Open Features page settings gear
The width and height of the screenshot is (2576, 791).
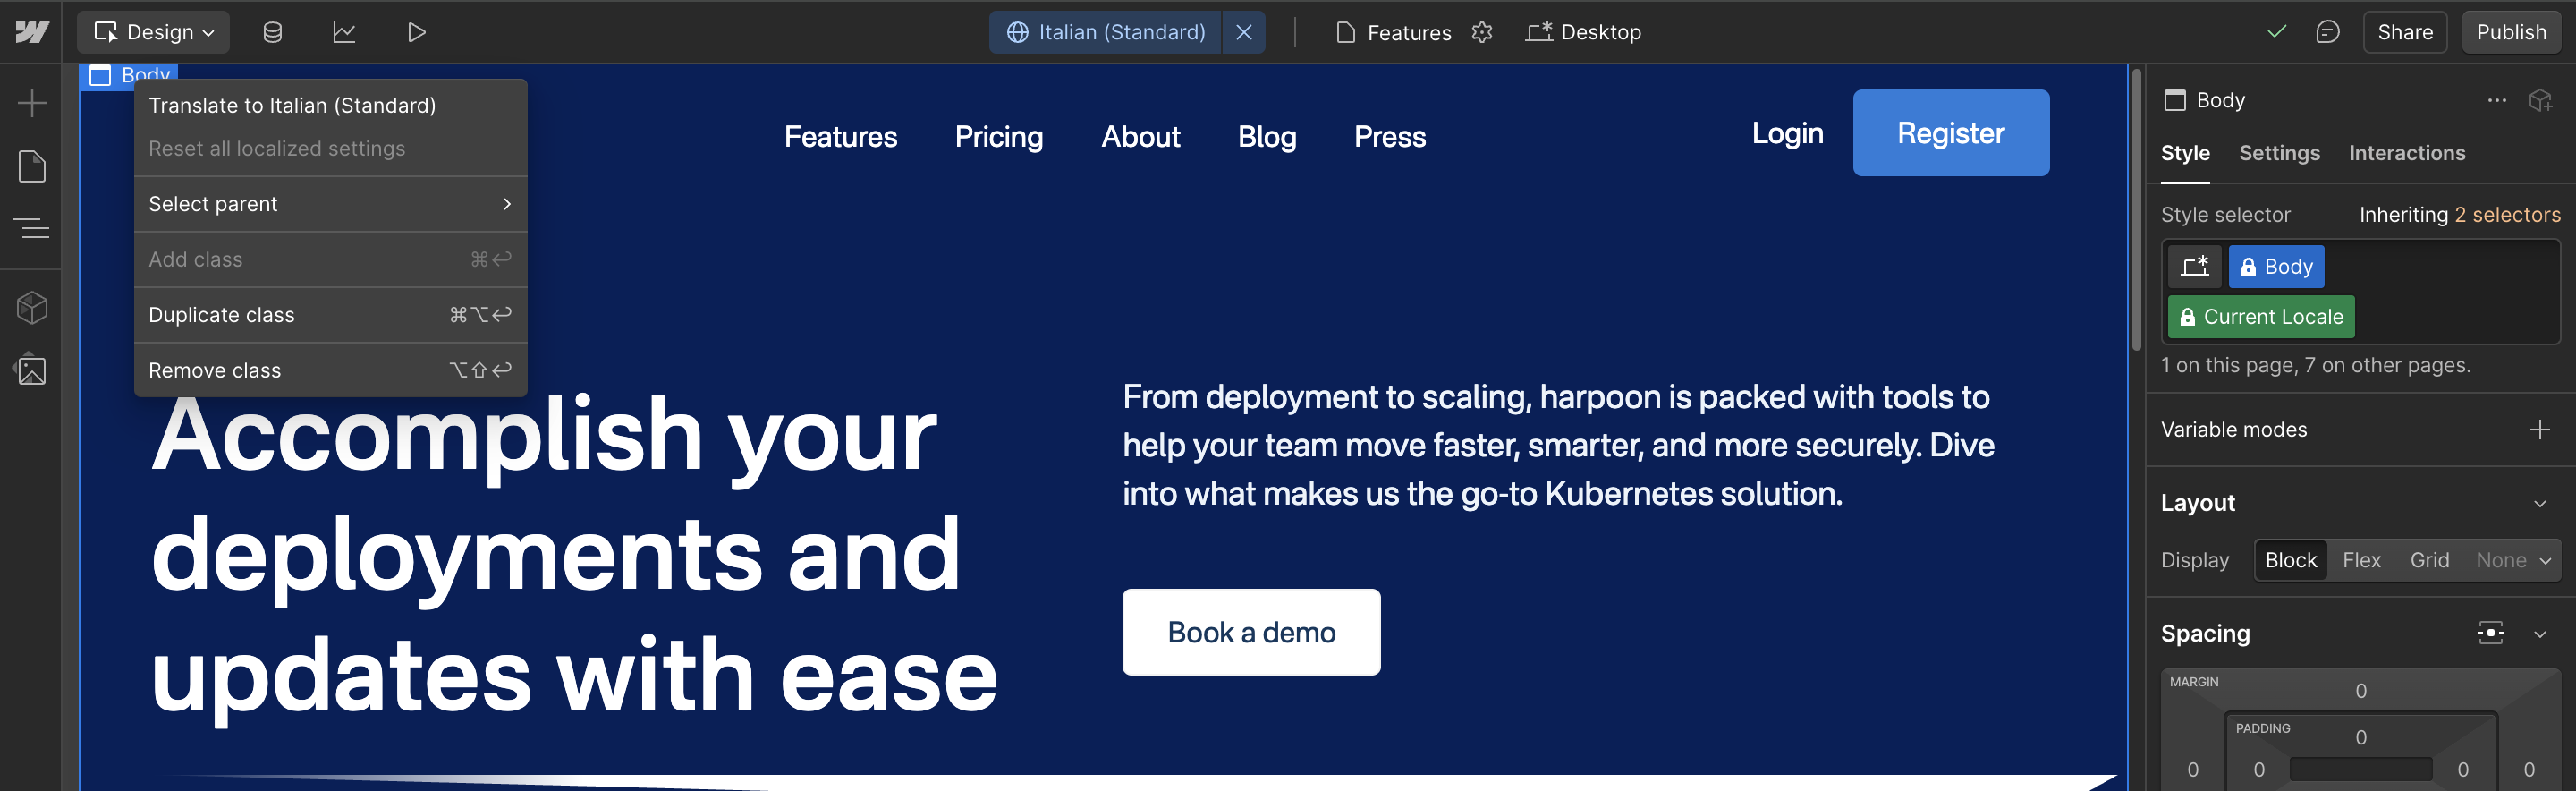coord(1482,32)
